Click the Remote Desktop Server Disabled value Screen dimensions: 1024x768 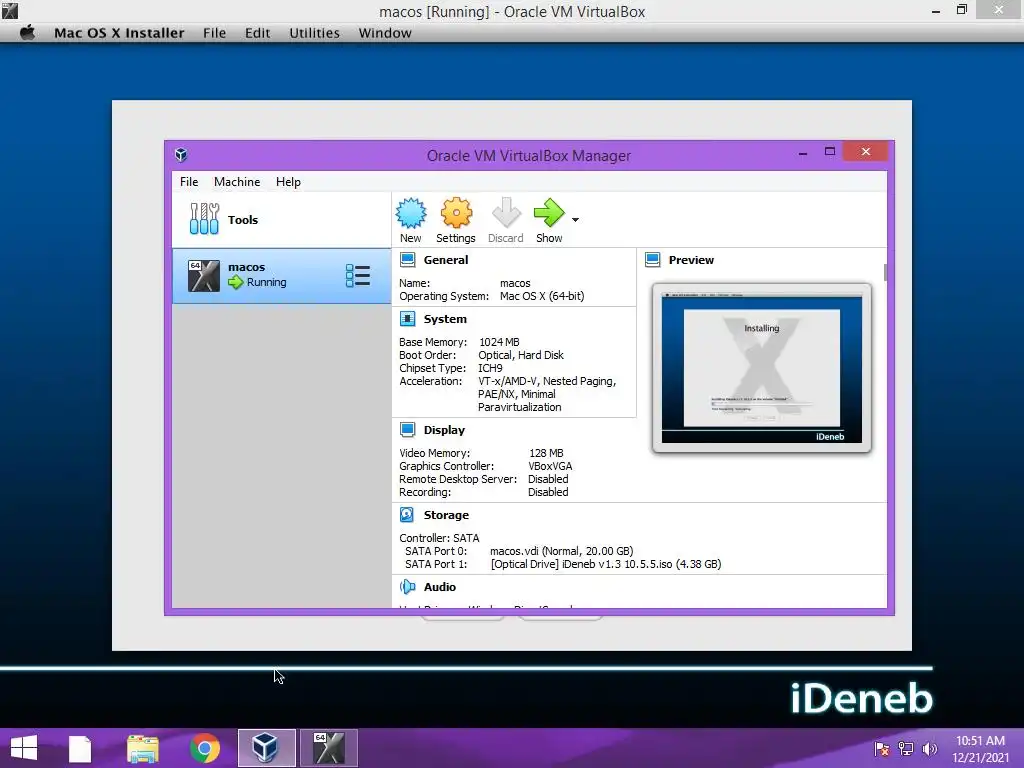tap(548, 479)
